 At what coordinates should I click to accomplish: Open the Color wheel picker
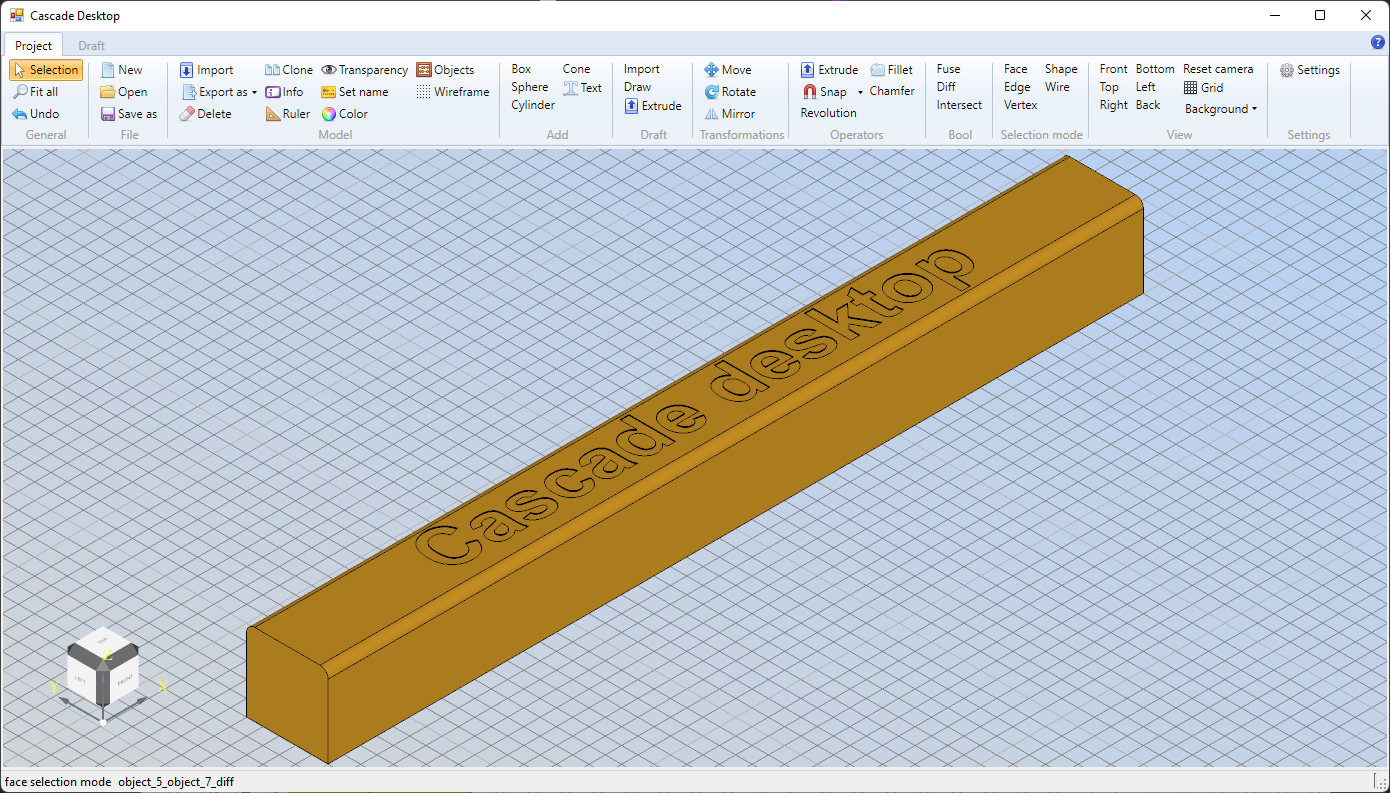click(x=328, y=114)
